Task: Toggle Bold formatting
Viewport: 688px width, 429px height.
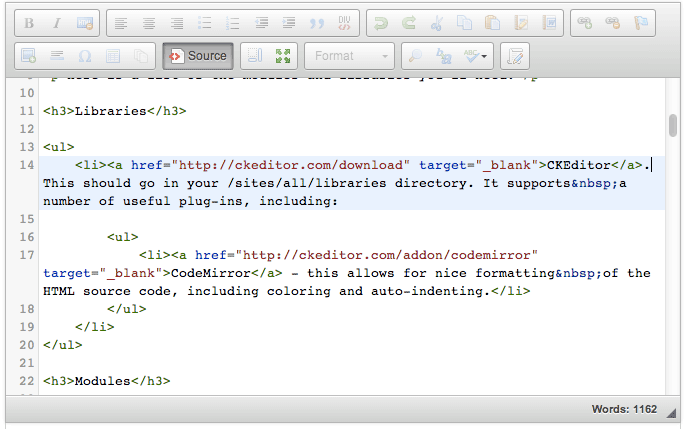Action: click(x=29, y=23)
